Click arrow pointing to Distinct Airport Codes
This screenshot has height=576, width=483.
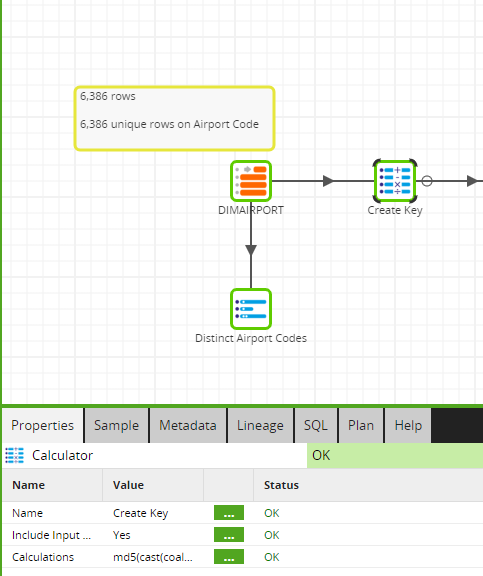(x=251, y=250)
